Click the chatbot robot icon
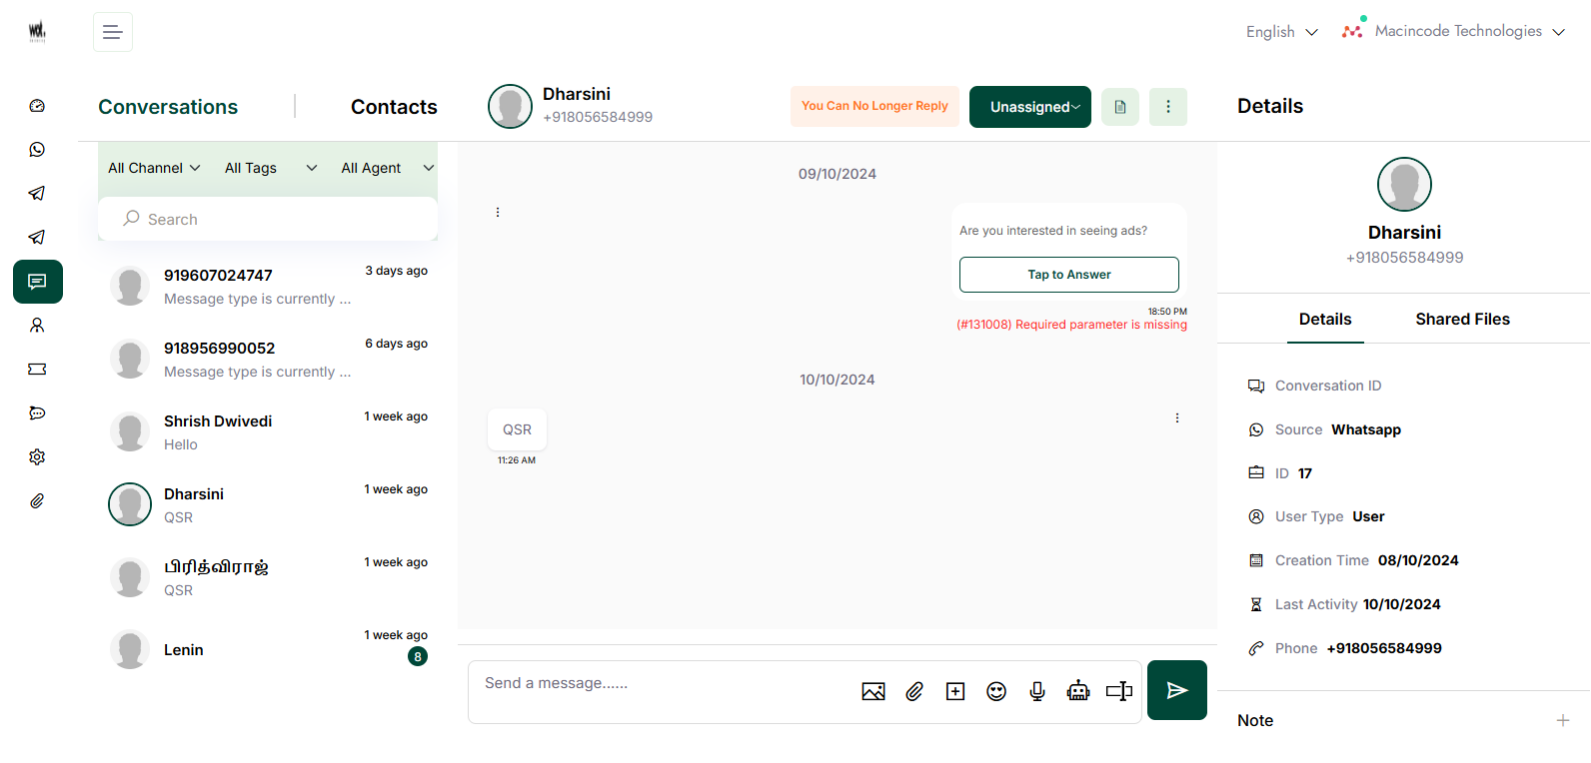Image resolution: width=1591 pixels, height=763 pixels. [x=1078, y=691]
